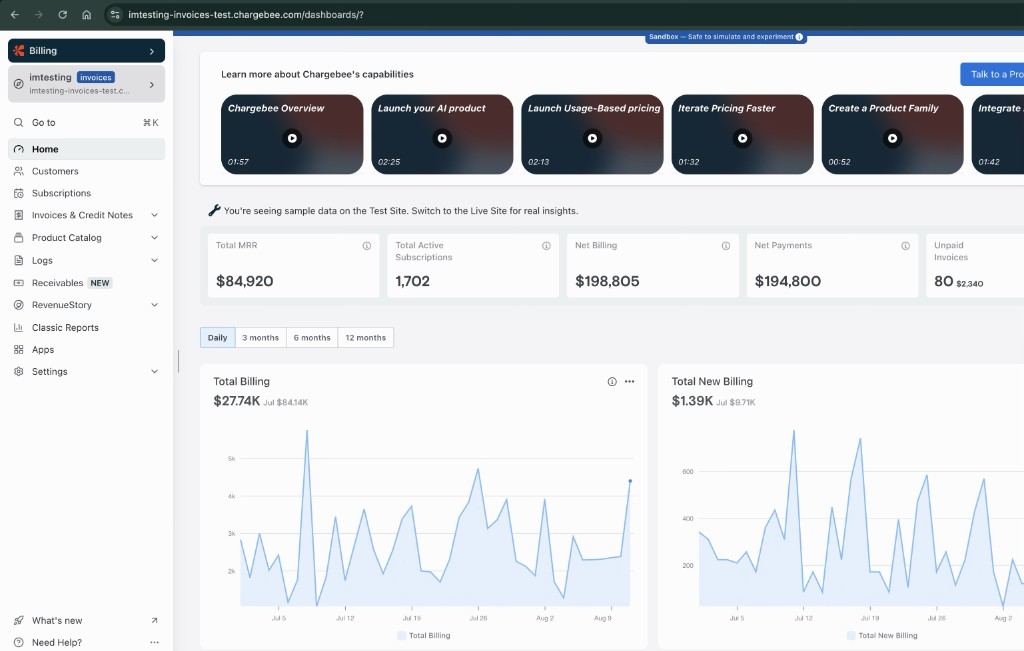Open the Go to search field
1024x651 pixels.
tap(86, 122)
